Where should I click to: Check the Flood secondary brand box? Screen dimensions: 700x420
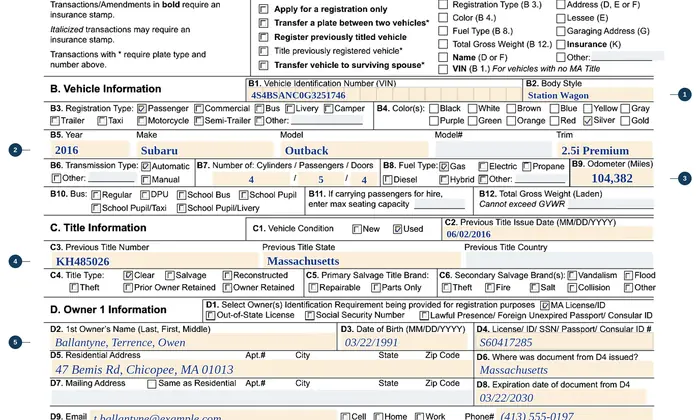(628, 275)
